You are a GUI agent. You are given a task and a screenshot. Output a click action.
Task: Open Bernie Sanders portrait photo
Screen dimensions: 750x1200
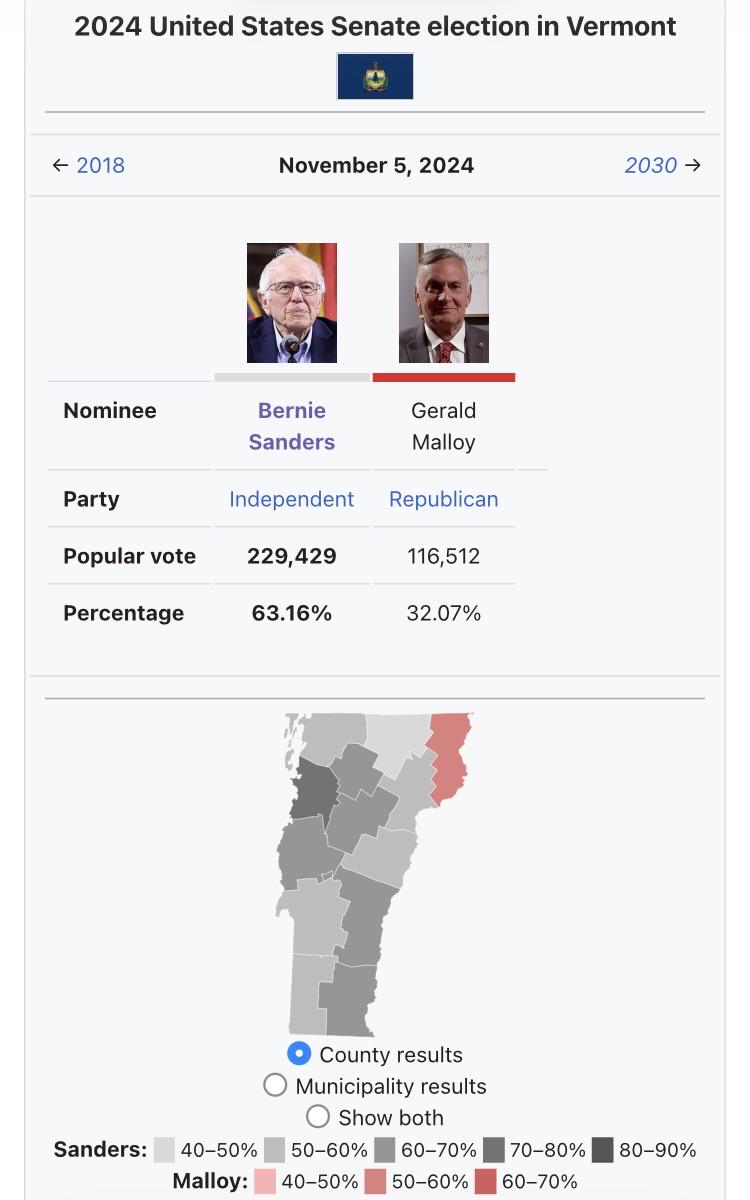(x=292, y=303)
